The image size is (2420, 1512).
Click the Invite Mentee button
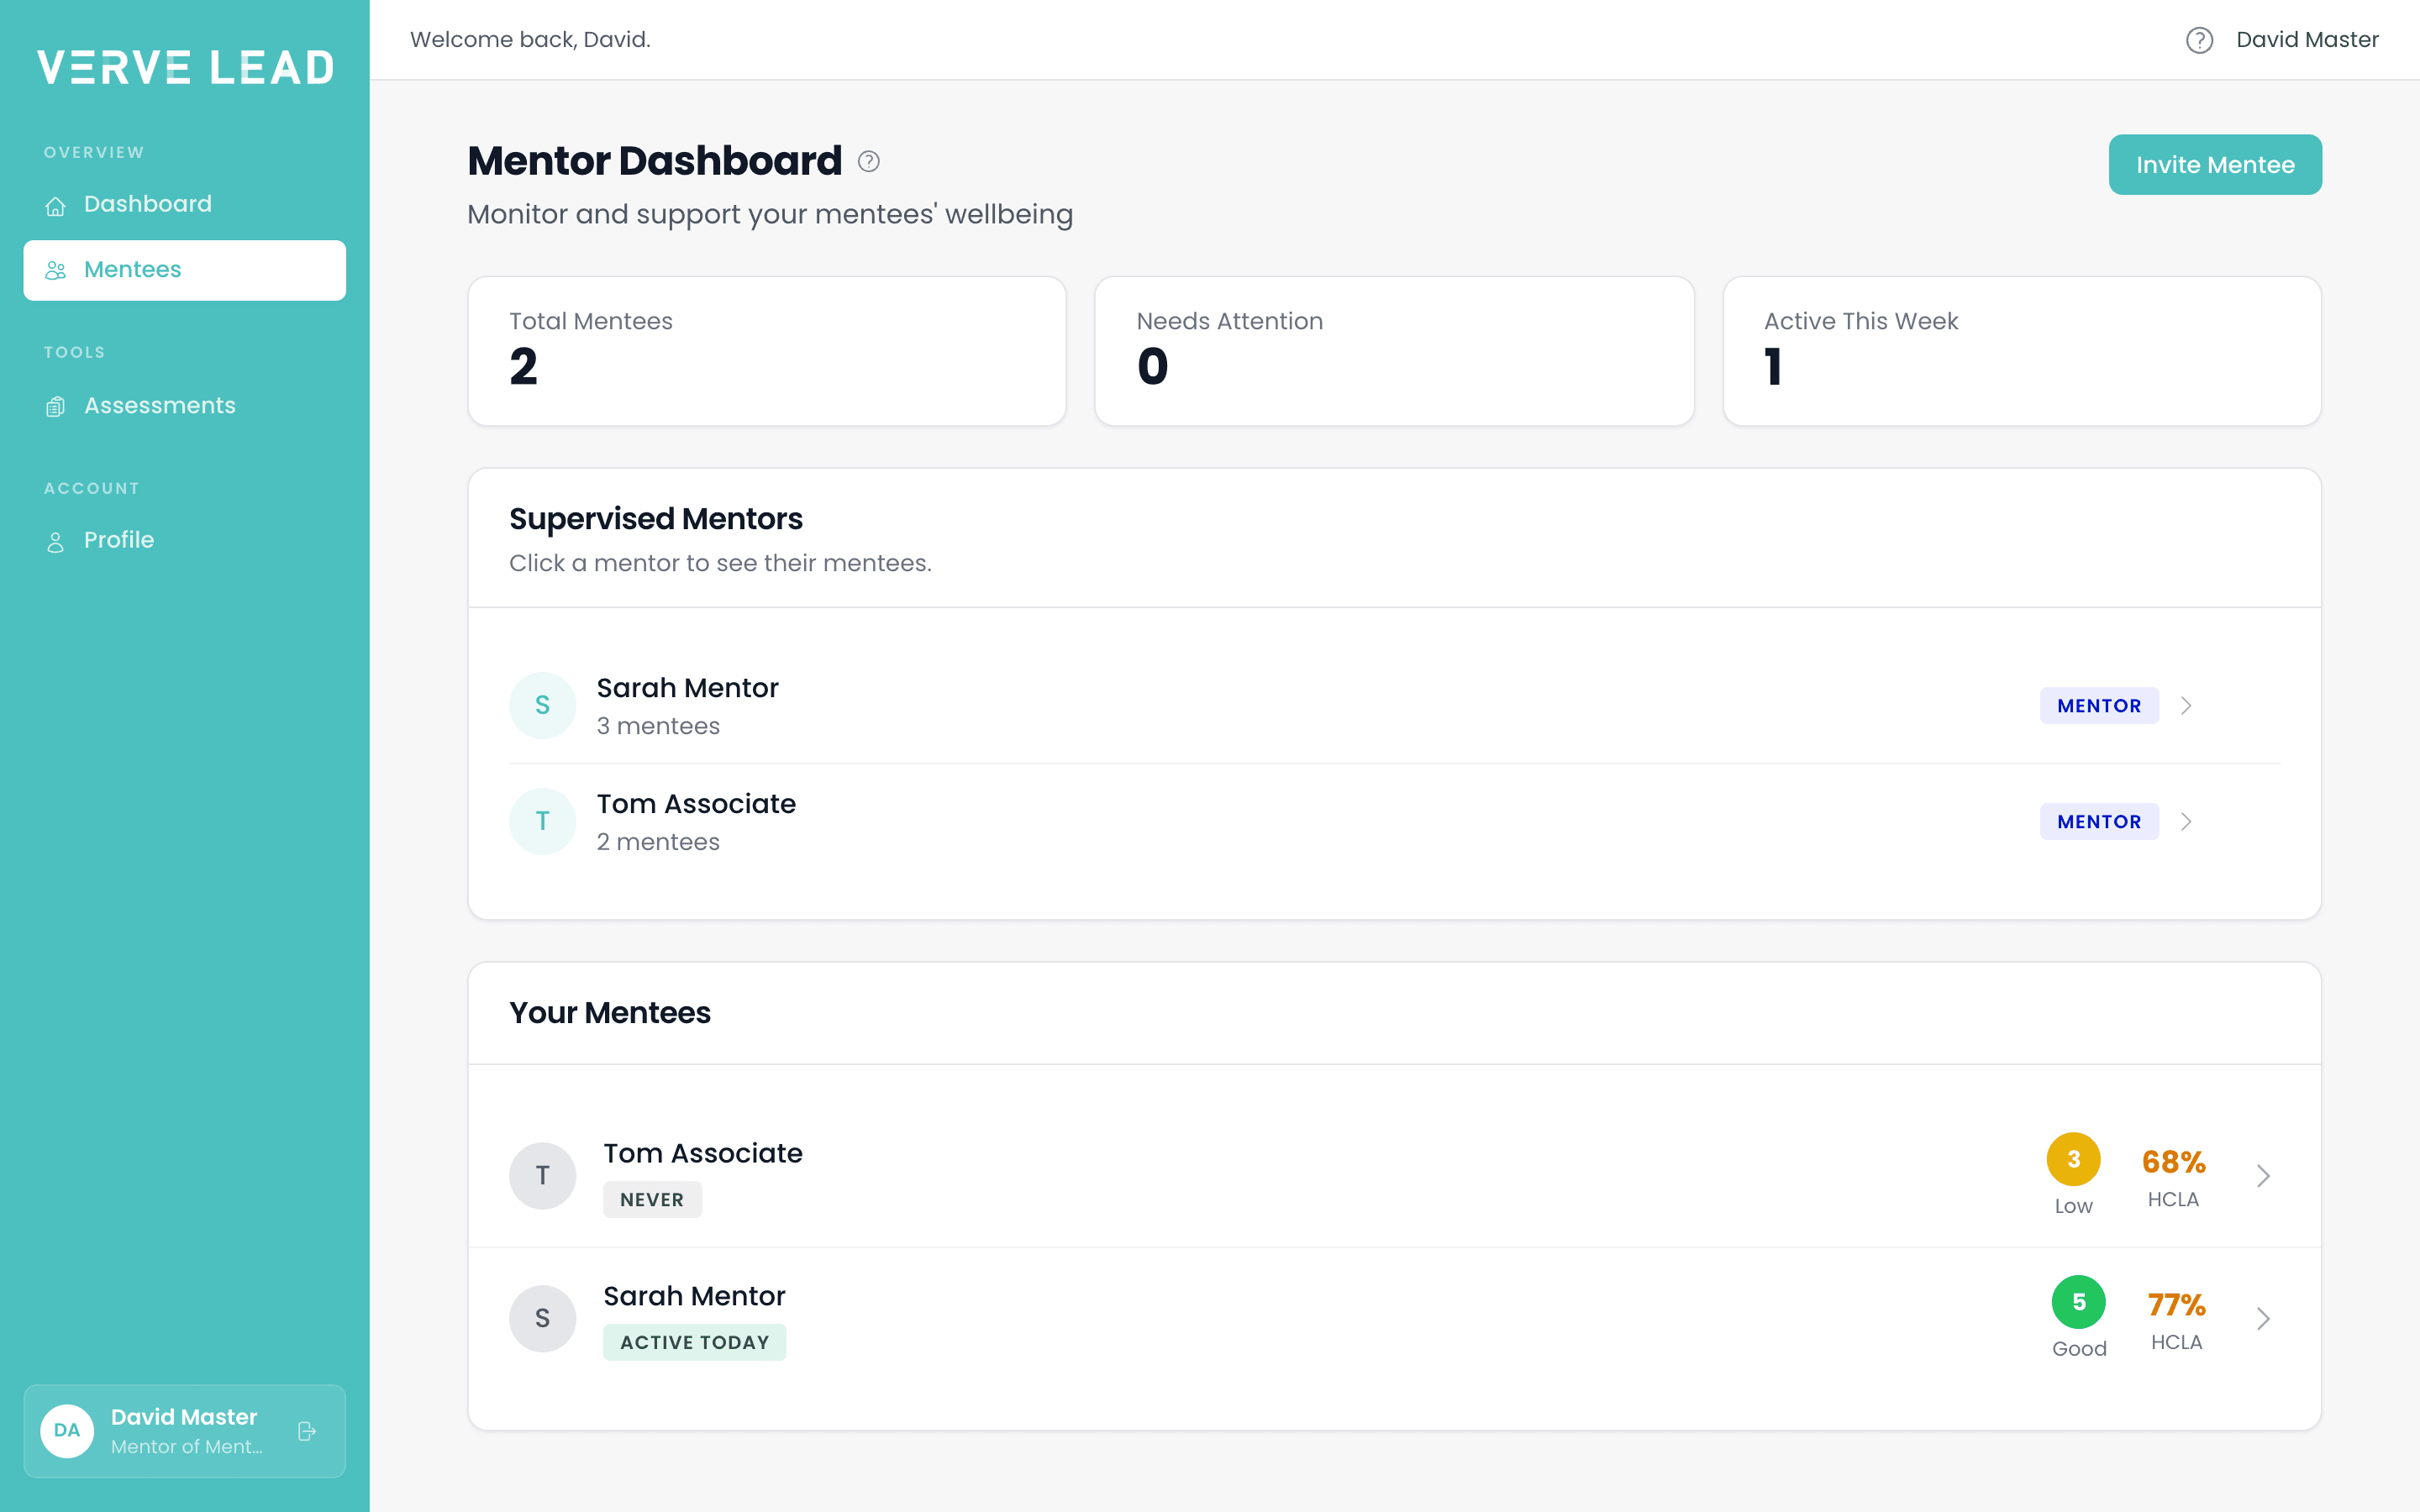[2215, 165]
